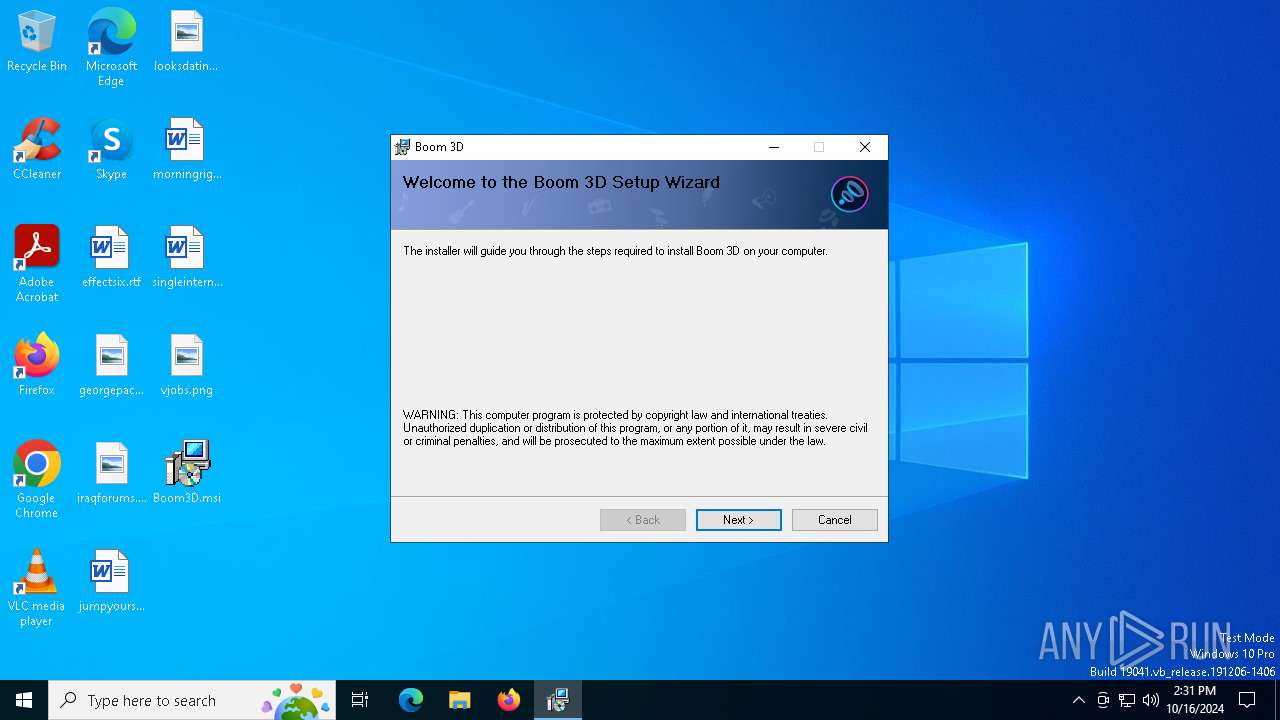
Task: Select the Microsoft Edge desktop shortcut
Action: tap(111, 48)
